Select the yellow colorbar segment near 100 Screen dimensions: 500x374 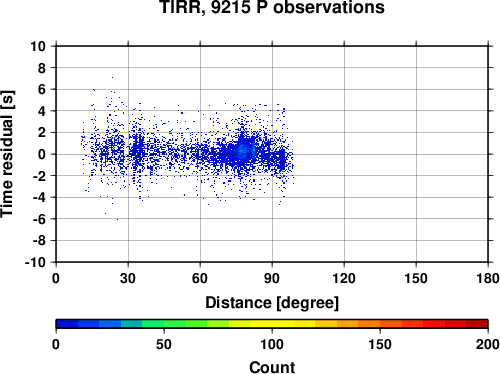tap(272, 324)
